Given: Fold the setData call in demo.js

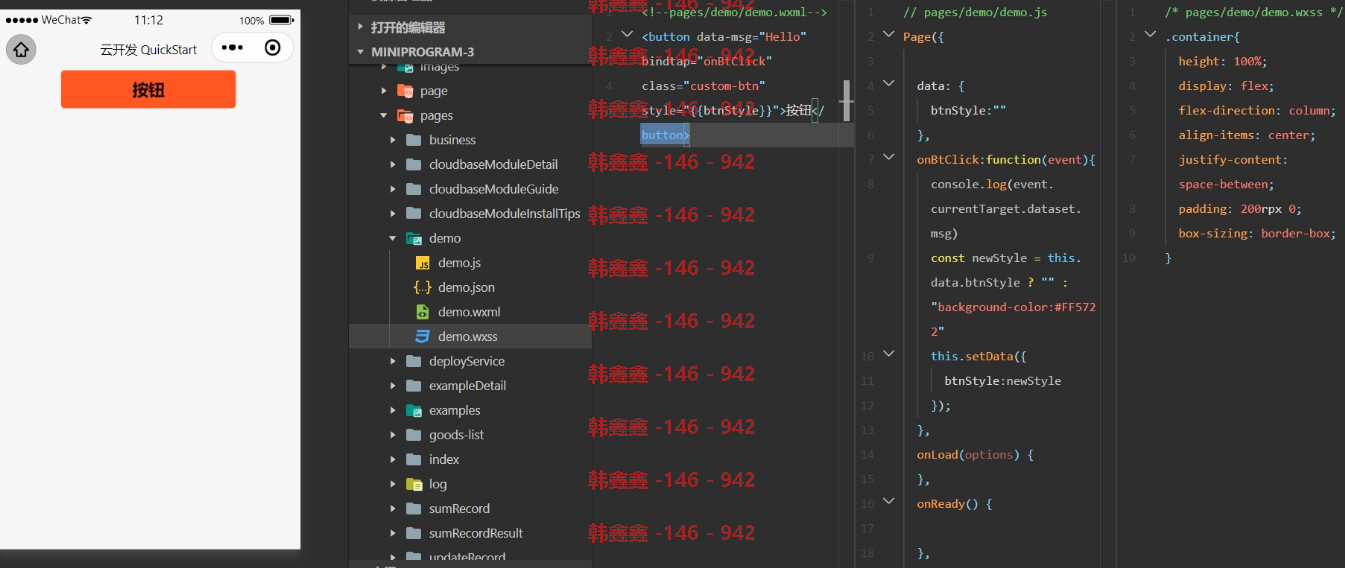Looking at the screenshot, I should (x=889, y=355).
